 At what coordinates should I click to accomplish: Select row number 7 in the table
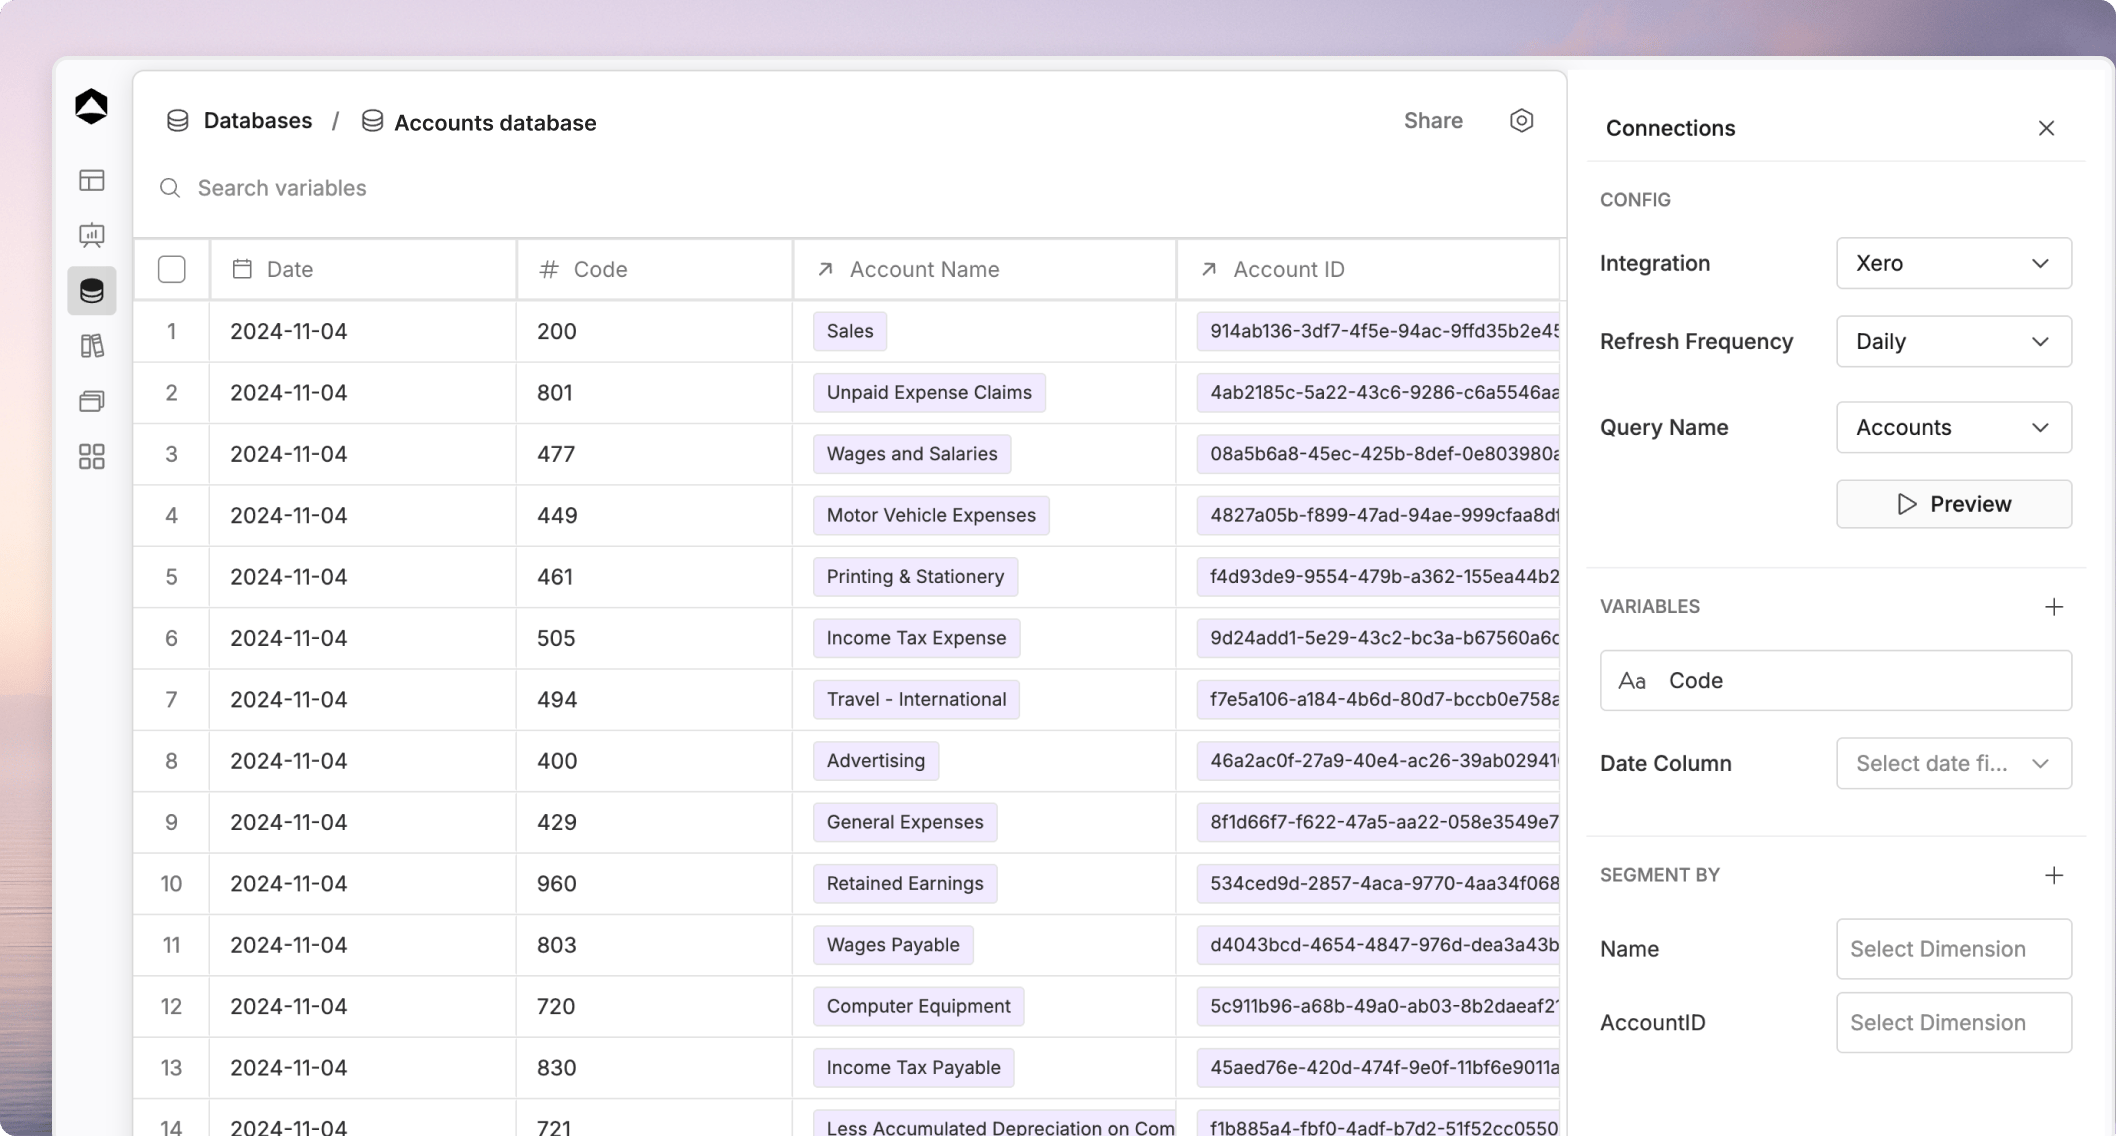click(171, 699)
